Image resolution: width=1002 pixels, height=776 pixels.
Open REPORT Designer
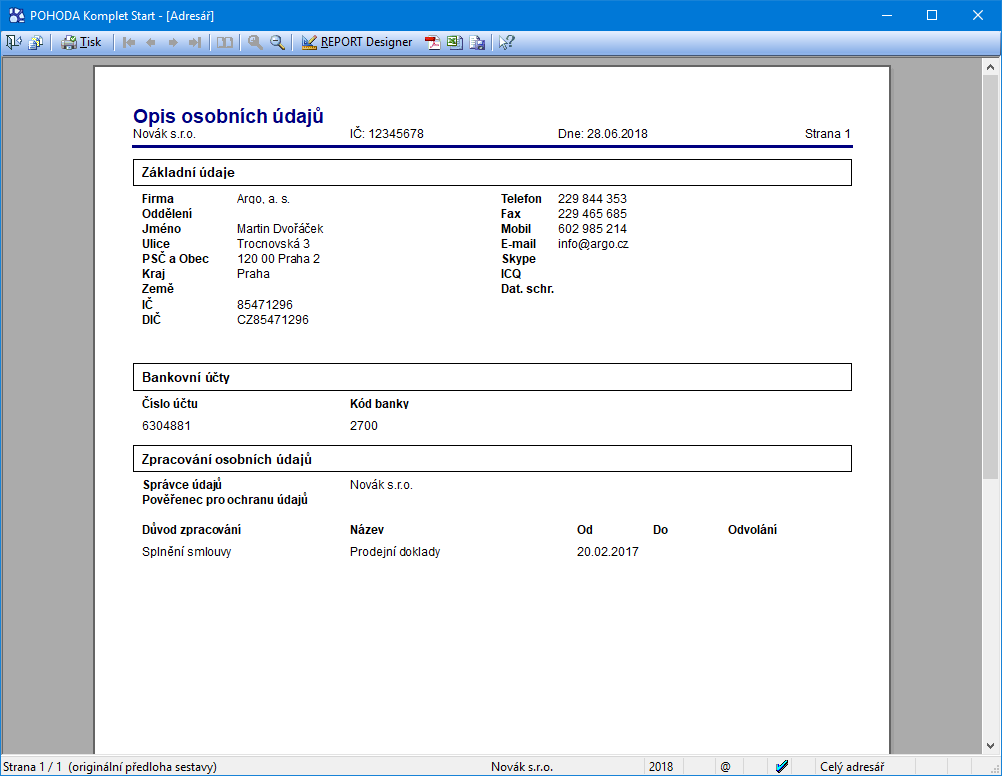tap(357, 42)
